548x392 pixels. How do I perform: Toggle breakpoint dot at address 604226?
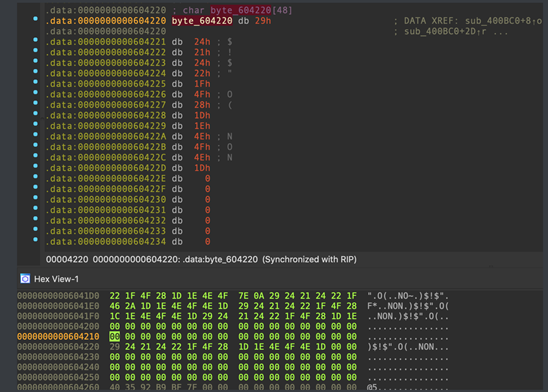[35, 92]
